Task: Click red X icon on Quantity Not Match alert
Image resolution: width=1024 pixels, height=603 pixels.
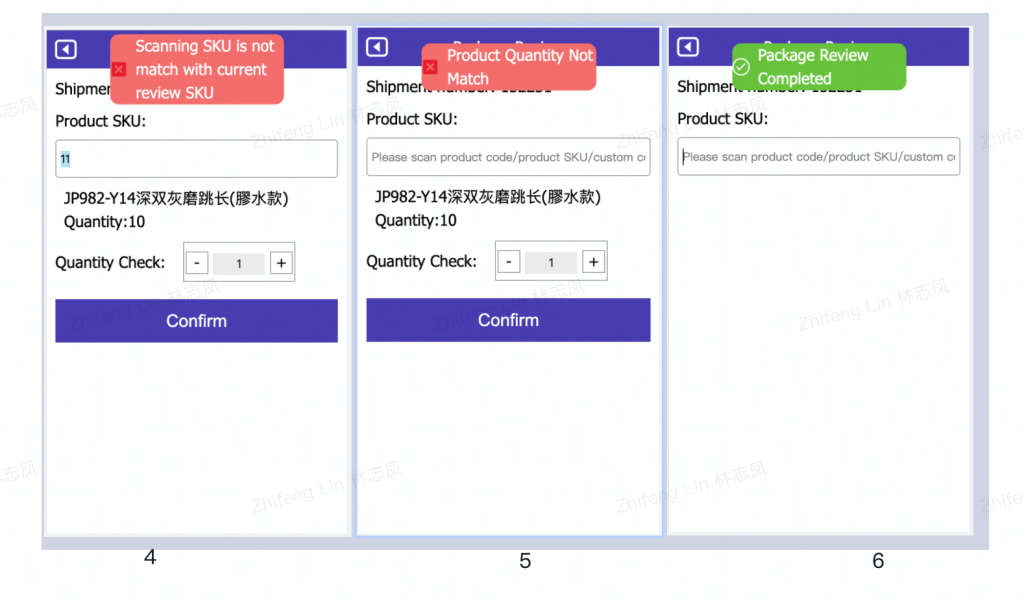Action: tap(430, 67)
